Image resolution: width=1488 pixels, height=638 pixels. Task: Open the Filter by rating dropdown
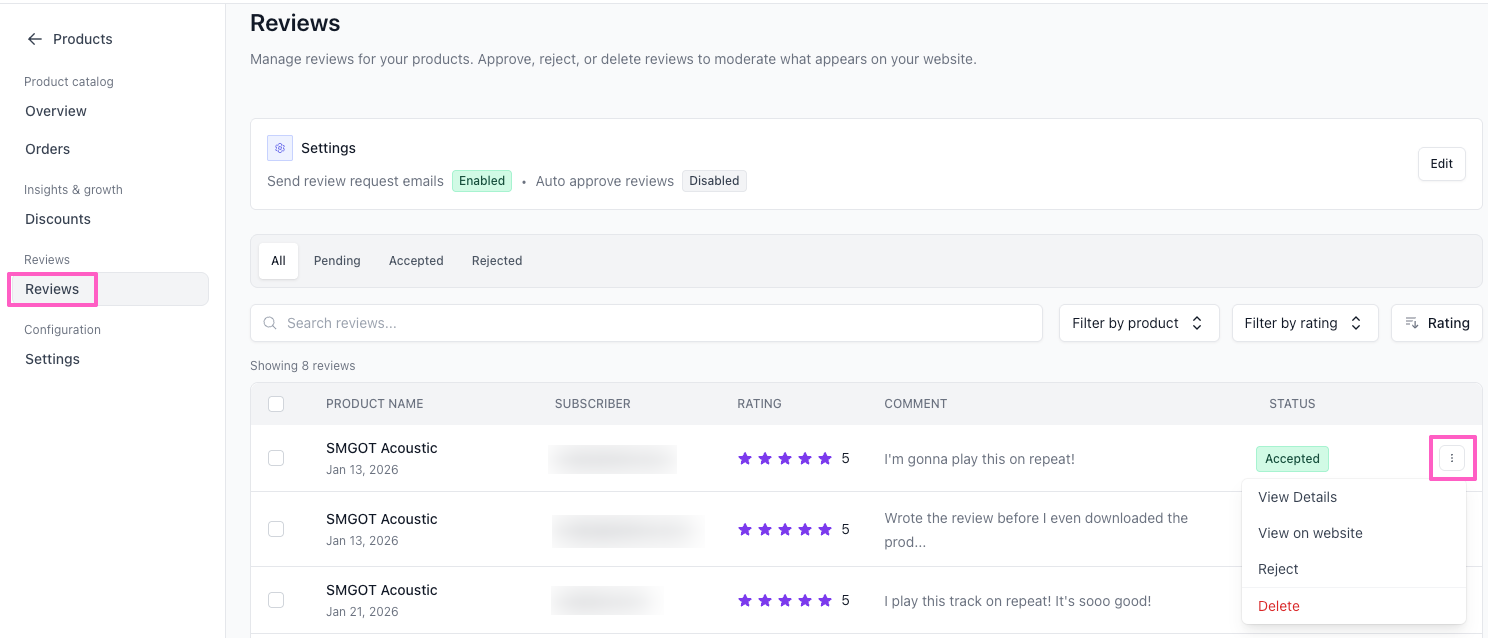pyautogui.click(x=1304, y=323)
